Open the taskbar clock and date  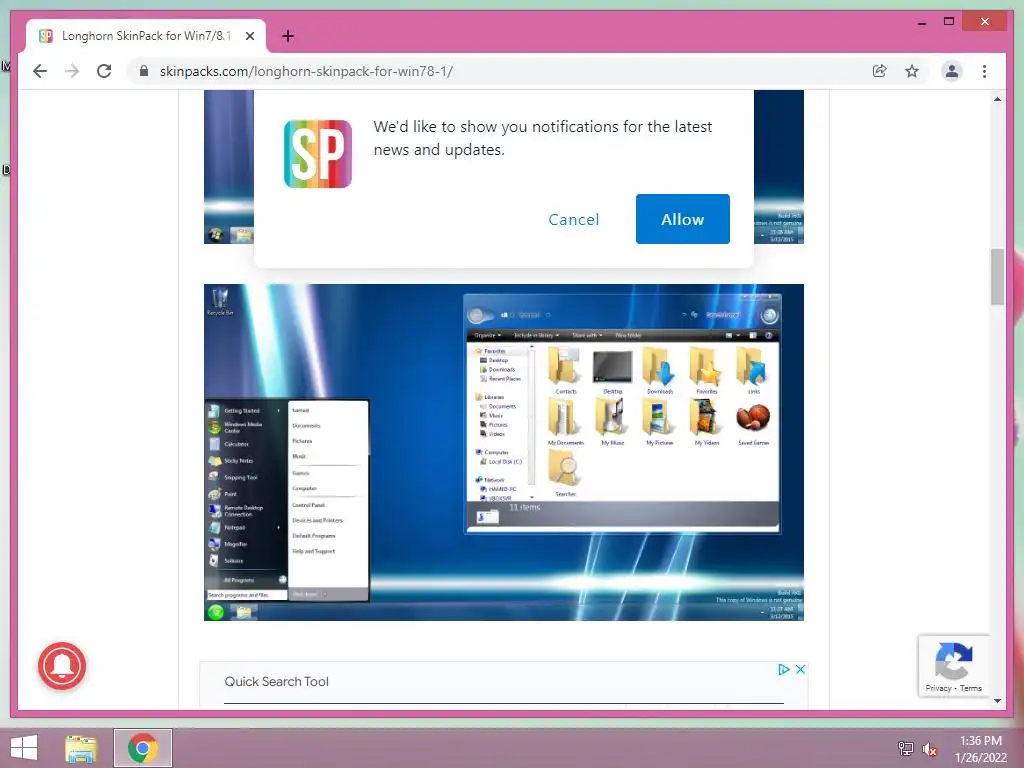pyautogui.click(x=981, y=749)
